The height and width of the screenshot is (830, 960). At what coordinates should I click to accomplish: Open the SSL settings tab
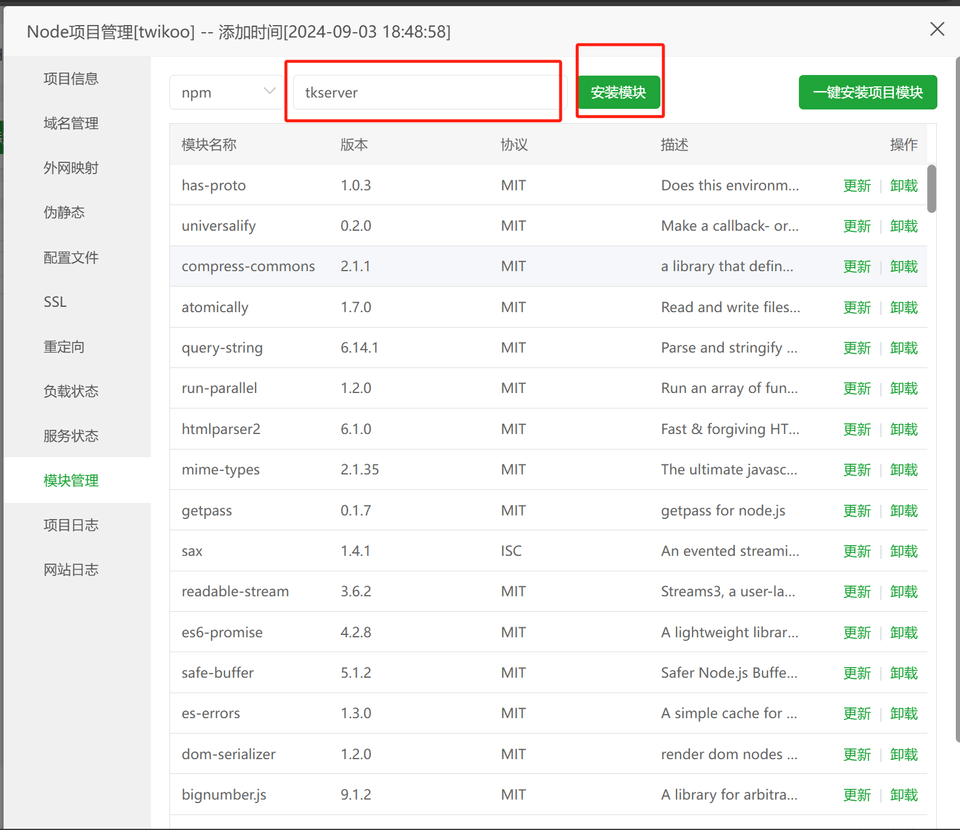coord(55,302)
